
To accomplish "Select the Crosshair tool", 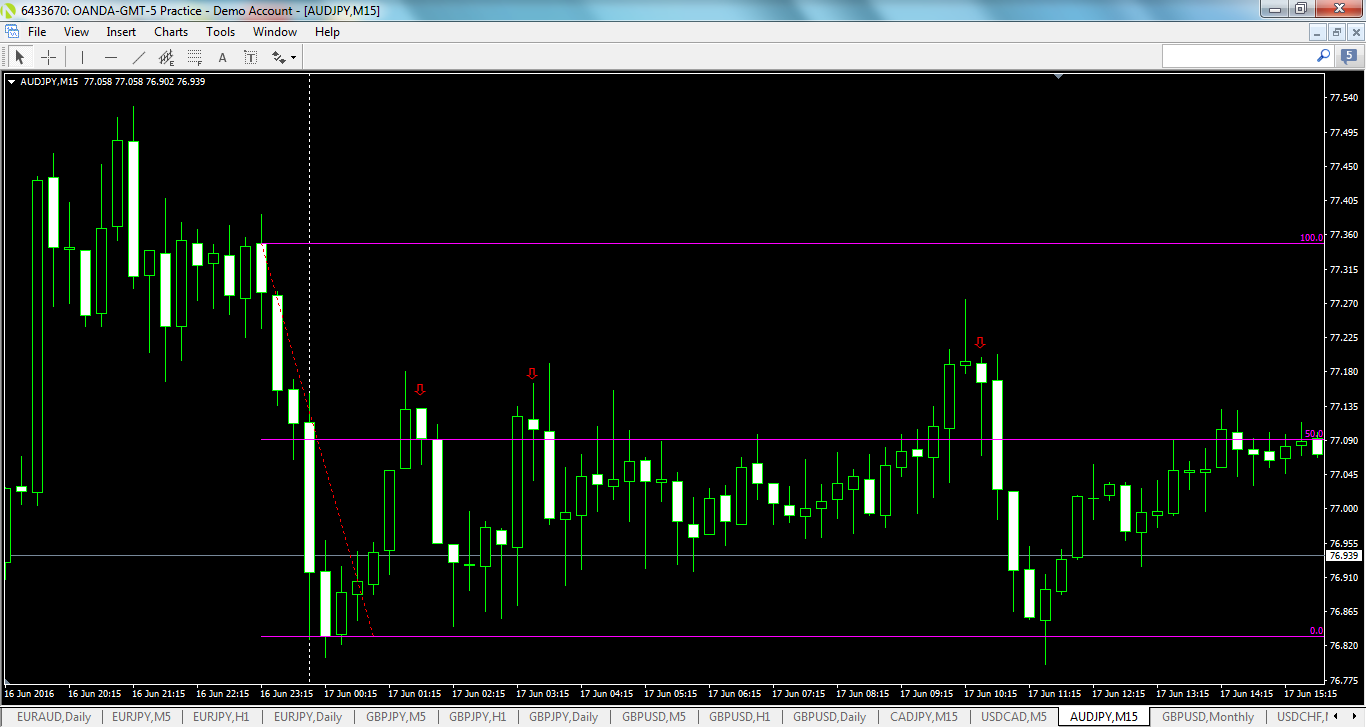I will (48, 57).
